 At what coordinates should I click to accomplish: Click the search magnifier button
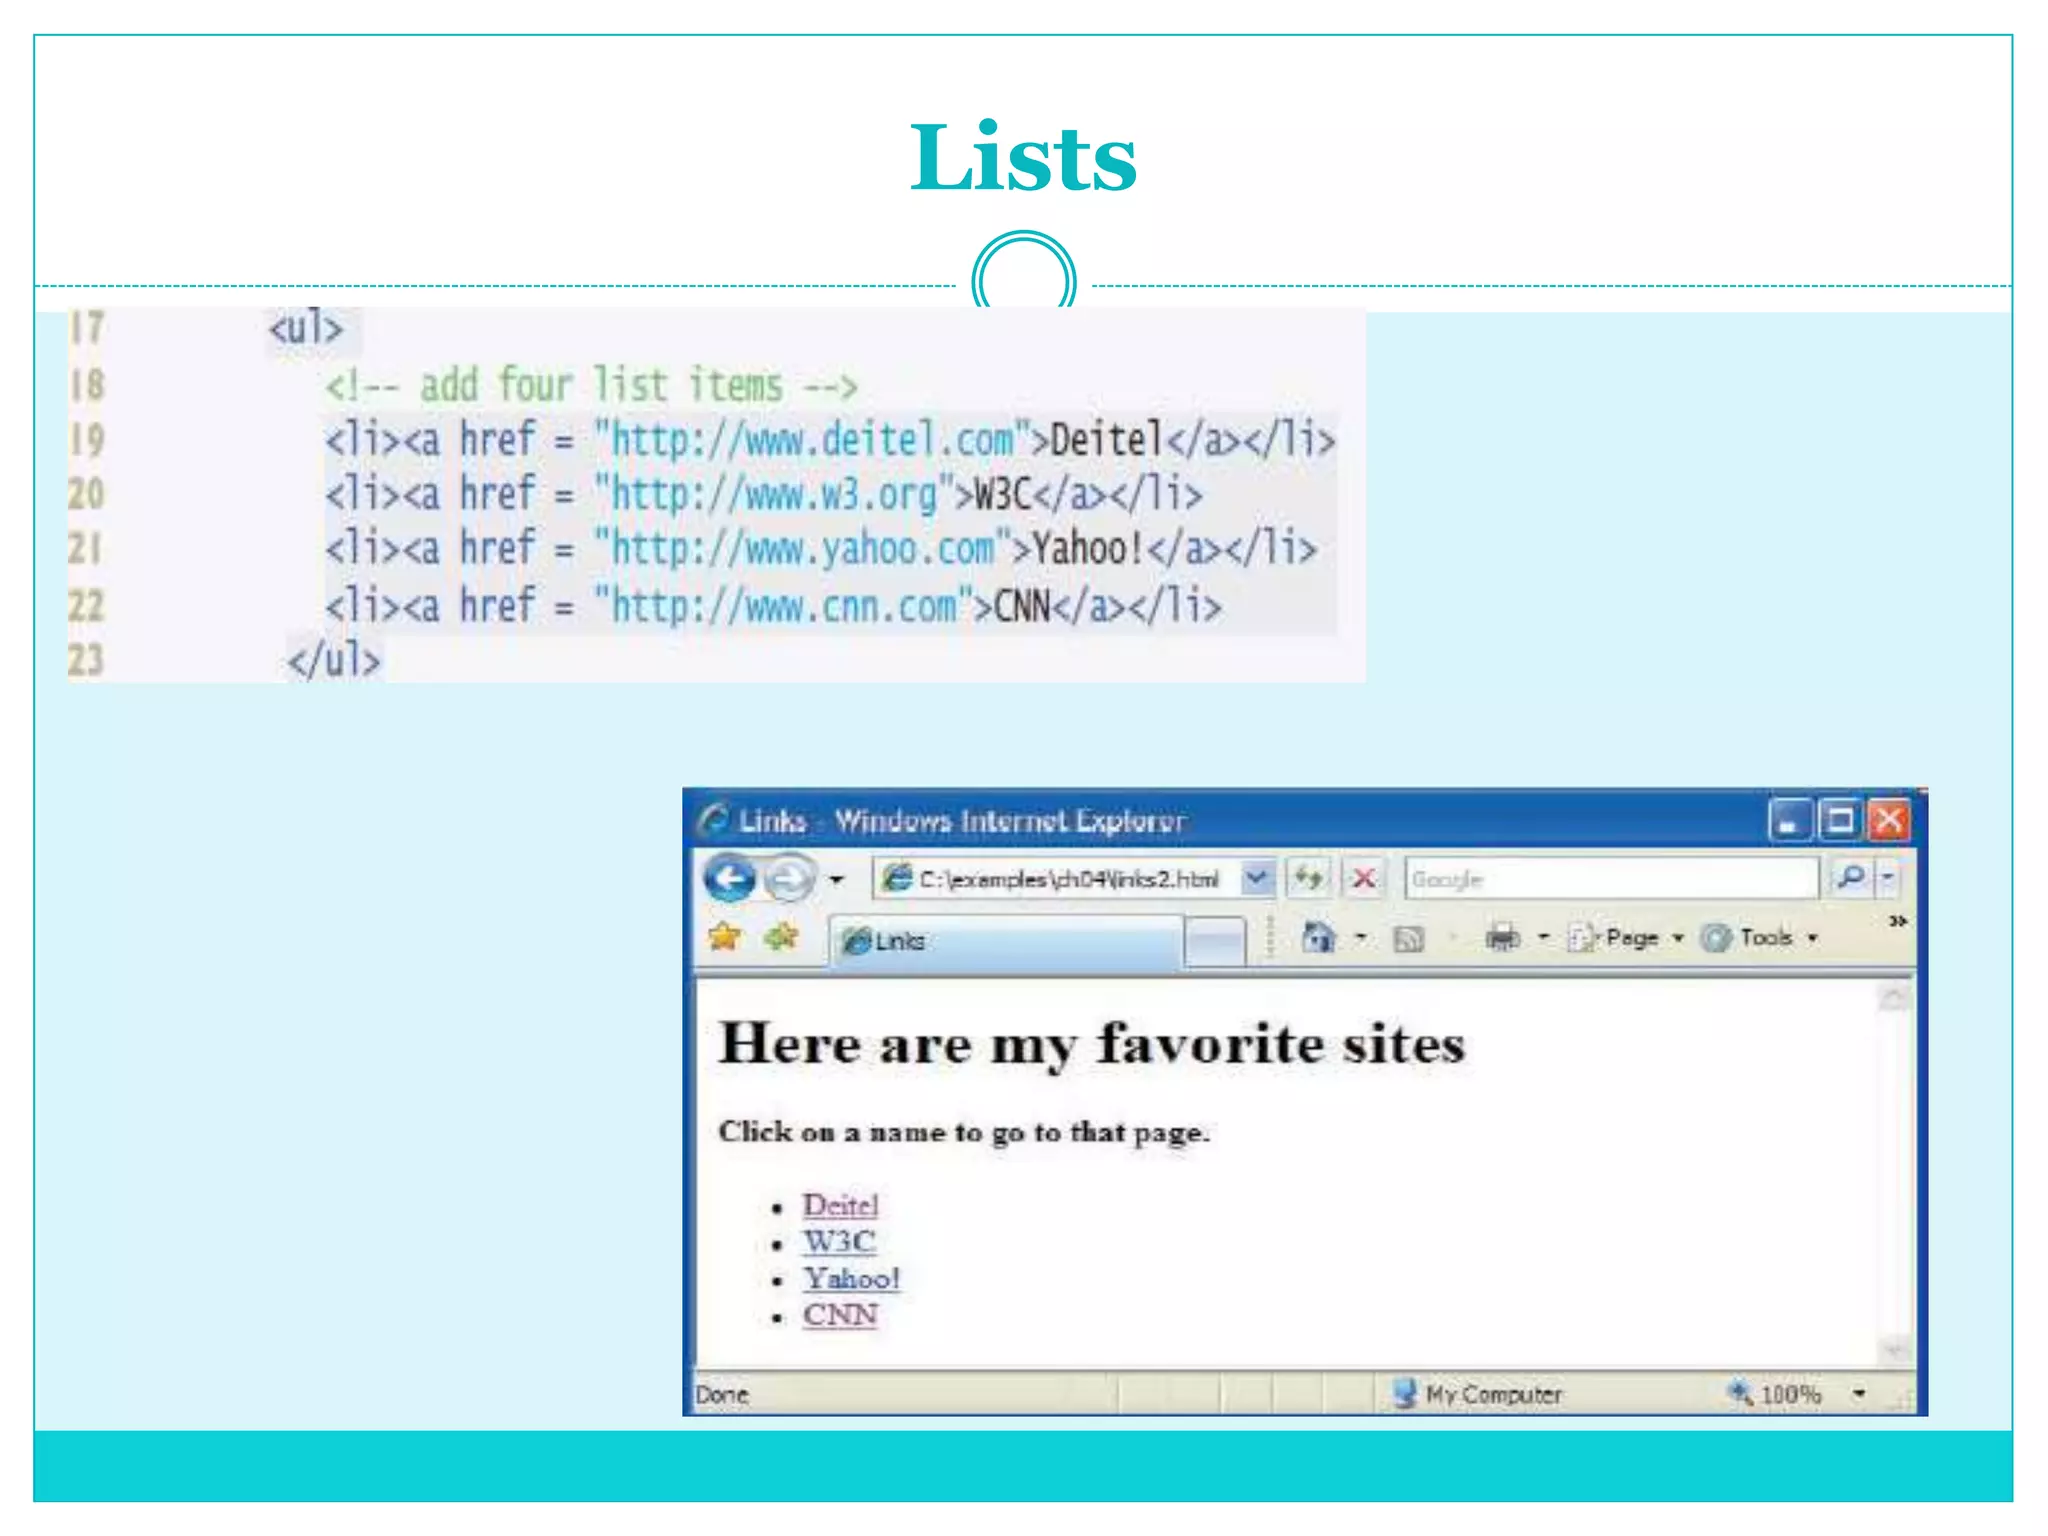pyautogui.click(x=1851, y=877)
